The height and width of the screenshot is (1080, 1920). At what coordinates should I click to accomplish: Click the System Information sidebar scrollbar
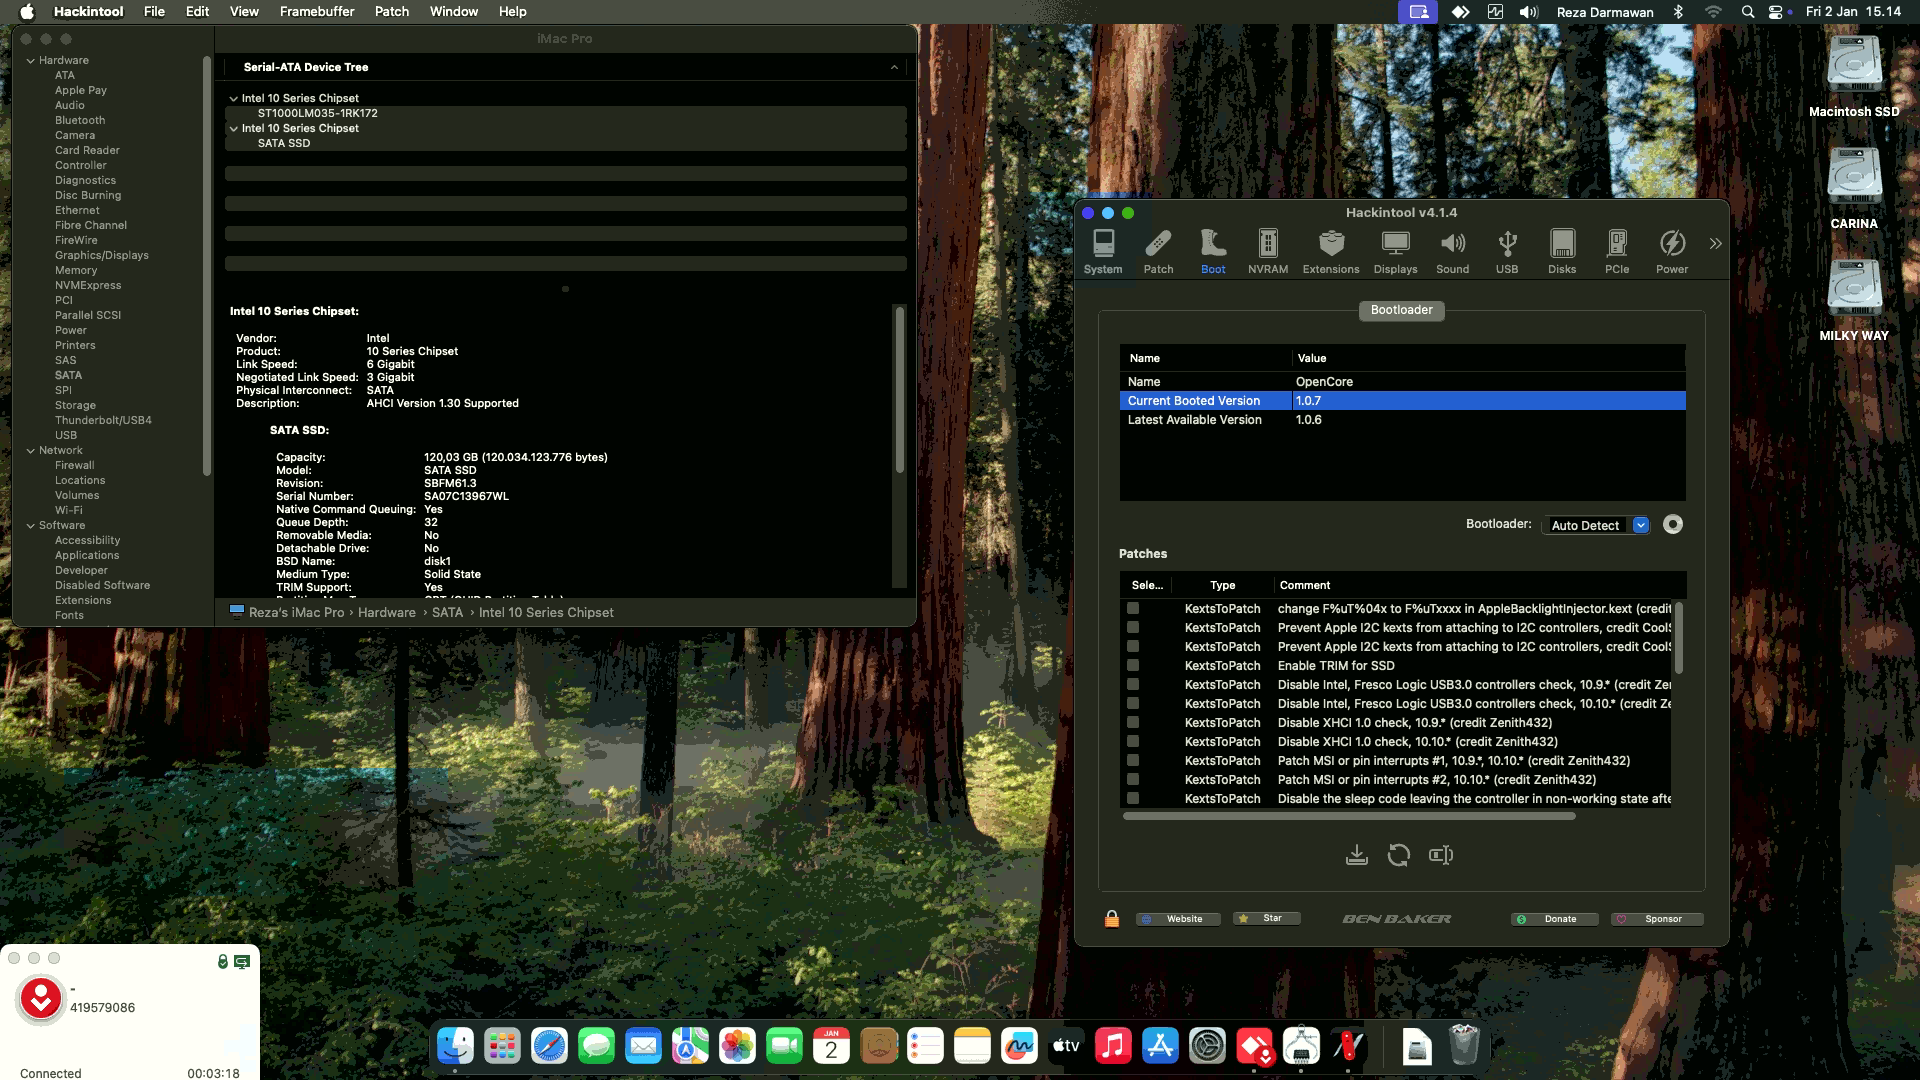tap(206, 265)
